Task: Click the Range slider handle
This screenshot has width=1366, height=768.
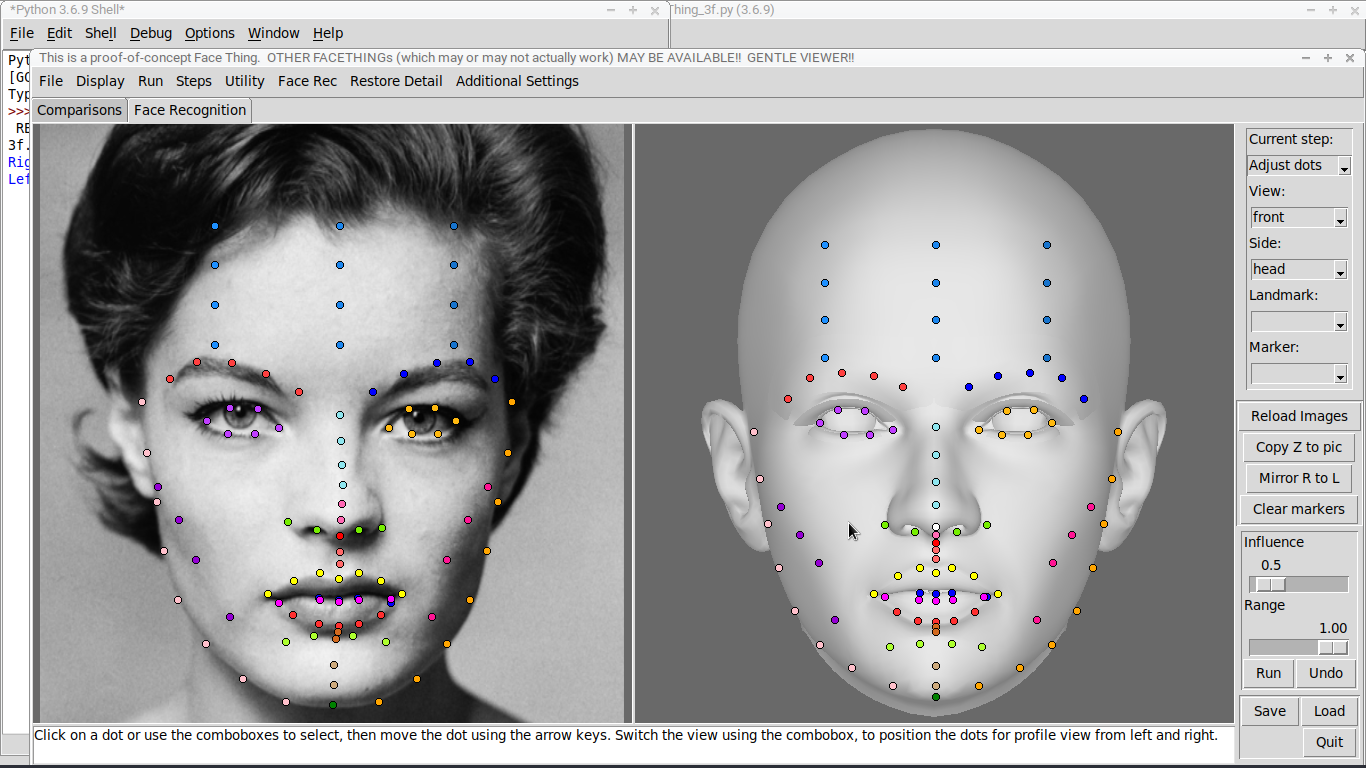Action: [x=1332, y=647]
